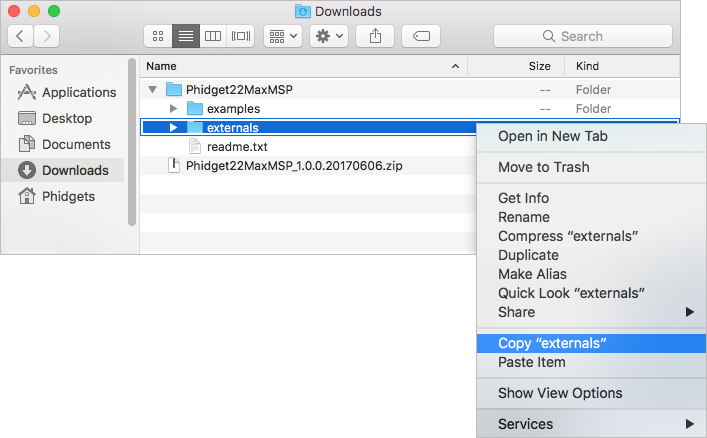This screenshot has height=438, width=707.
Task: Select the Phidget22MaxMSP folder icon
Action: point(174,89)
